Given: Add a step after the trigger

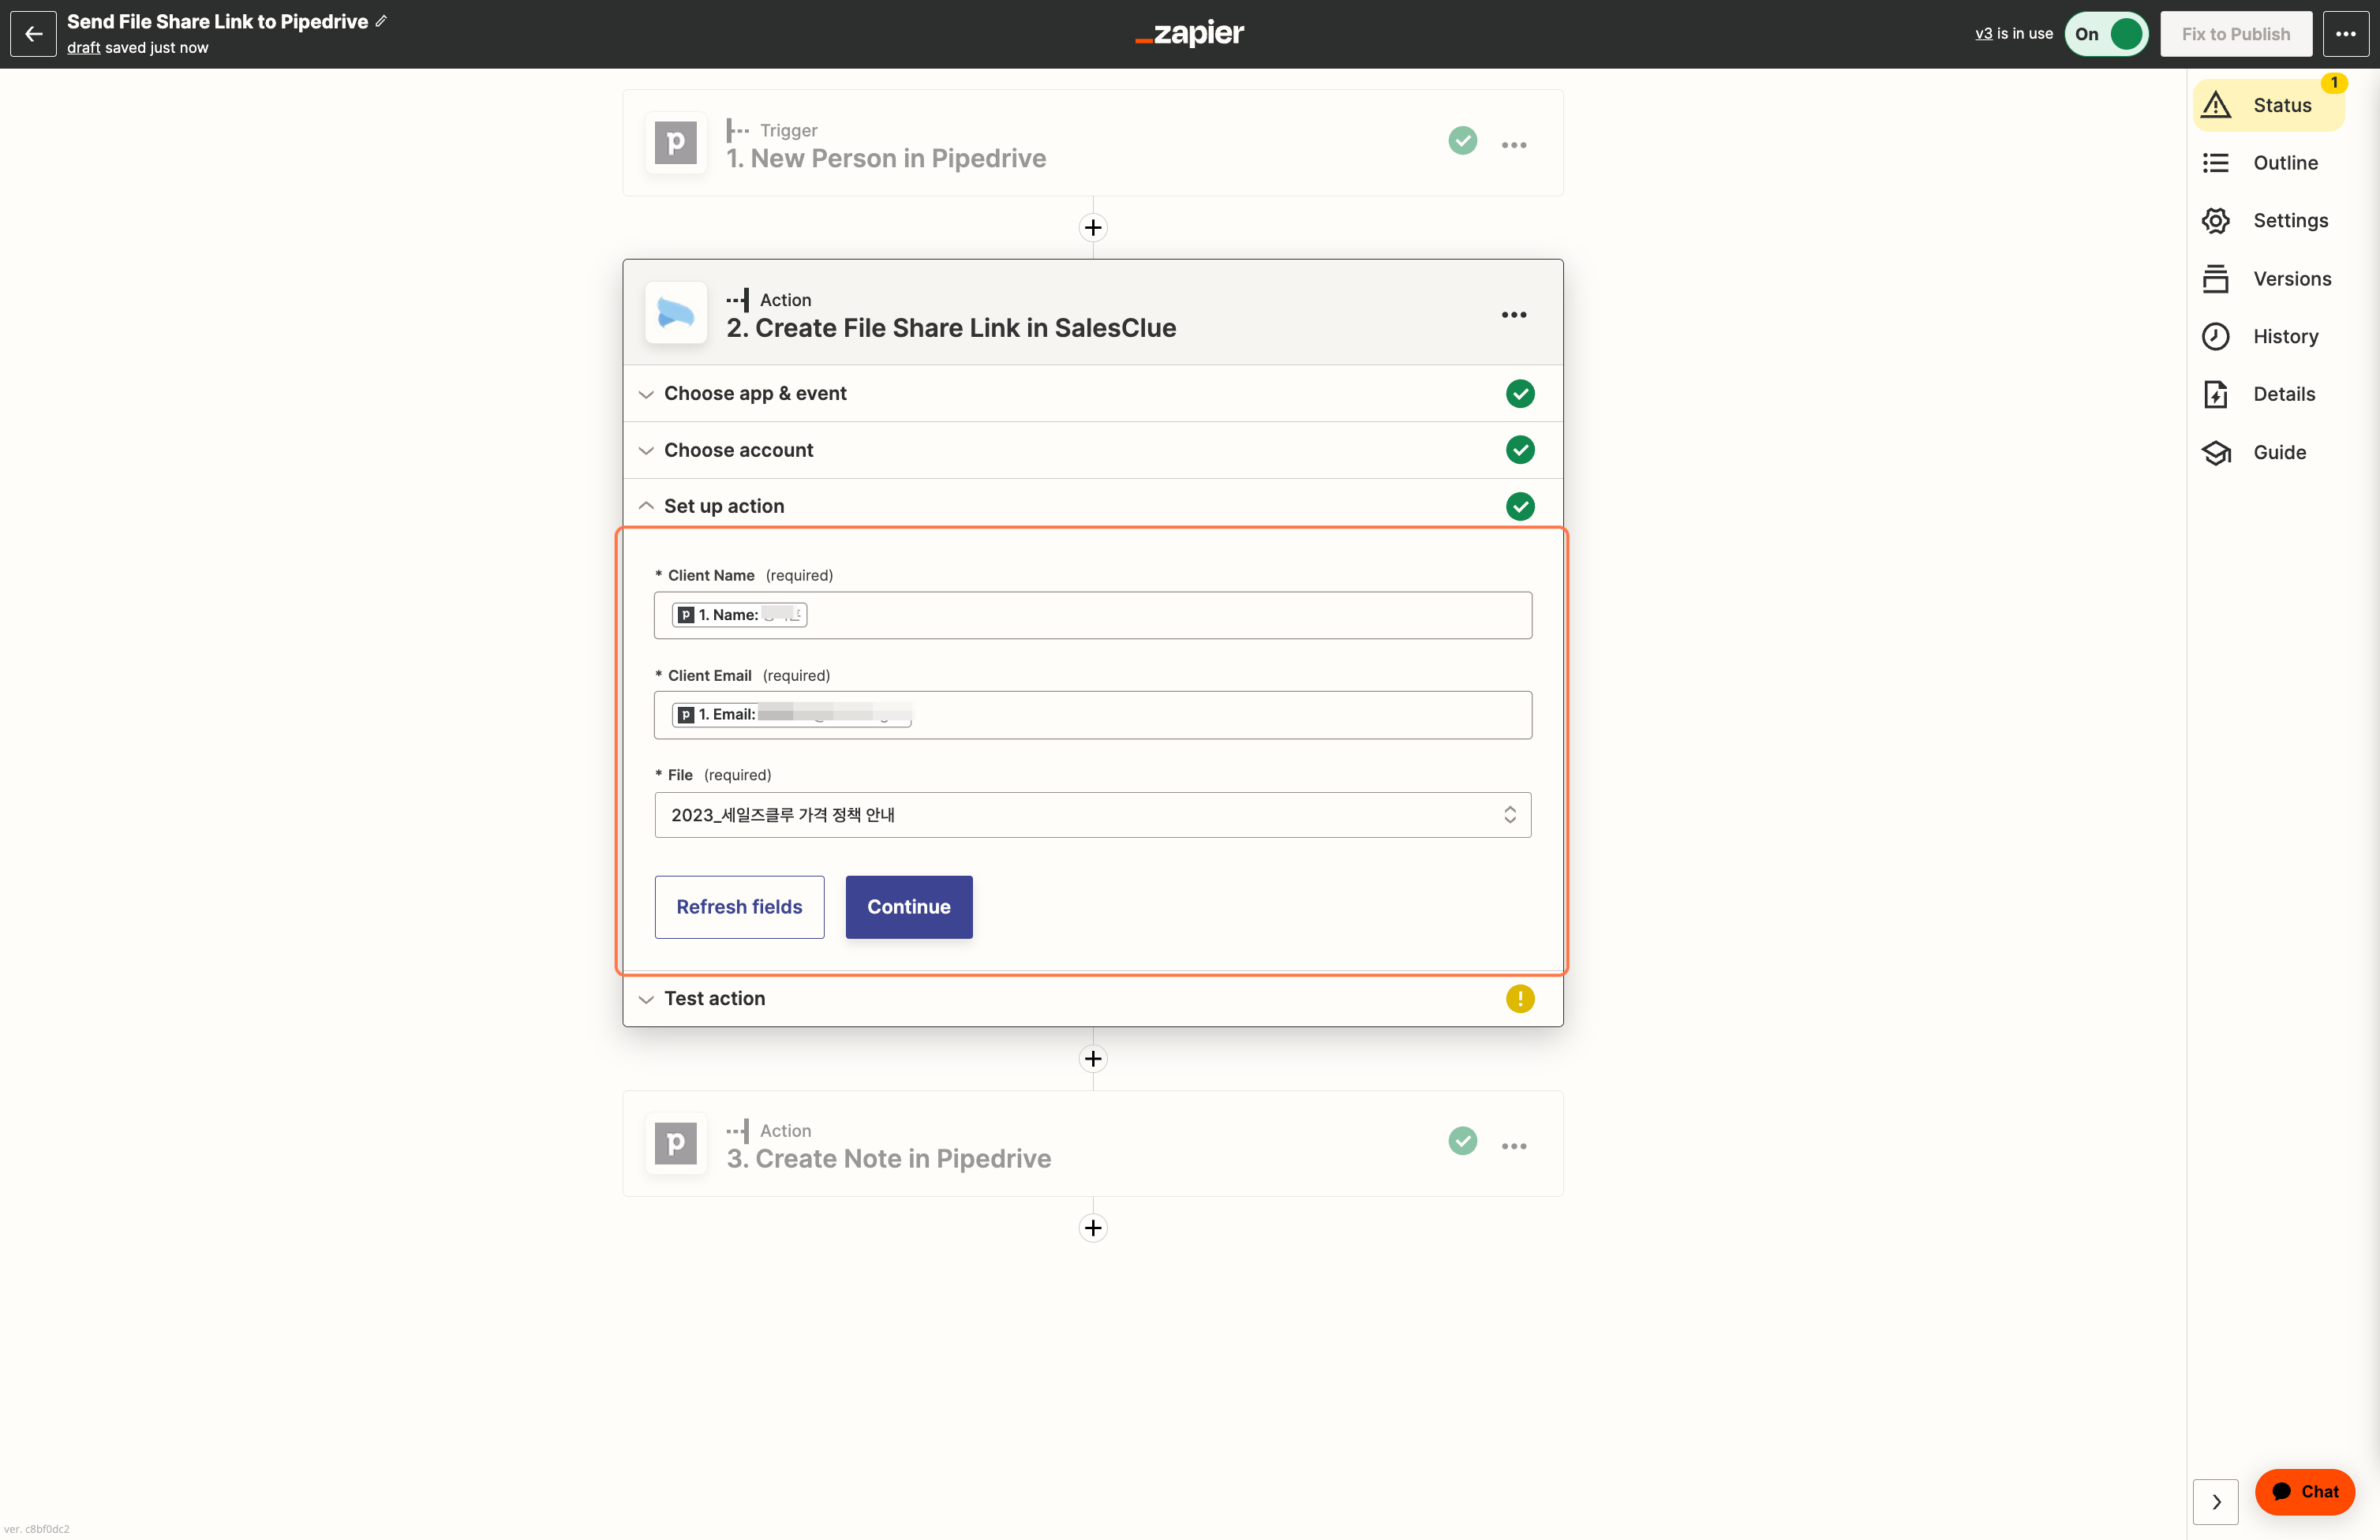Looking at the screenshot, I should click(x=1093, y=227).
